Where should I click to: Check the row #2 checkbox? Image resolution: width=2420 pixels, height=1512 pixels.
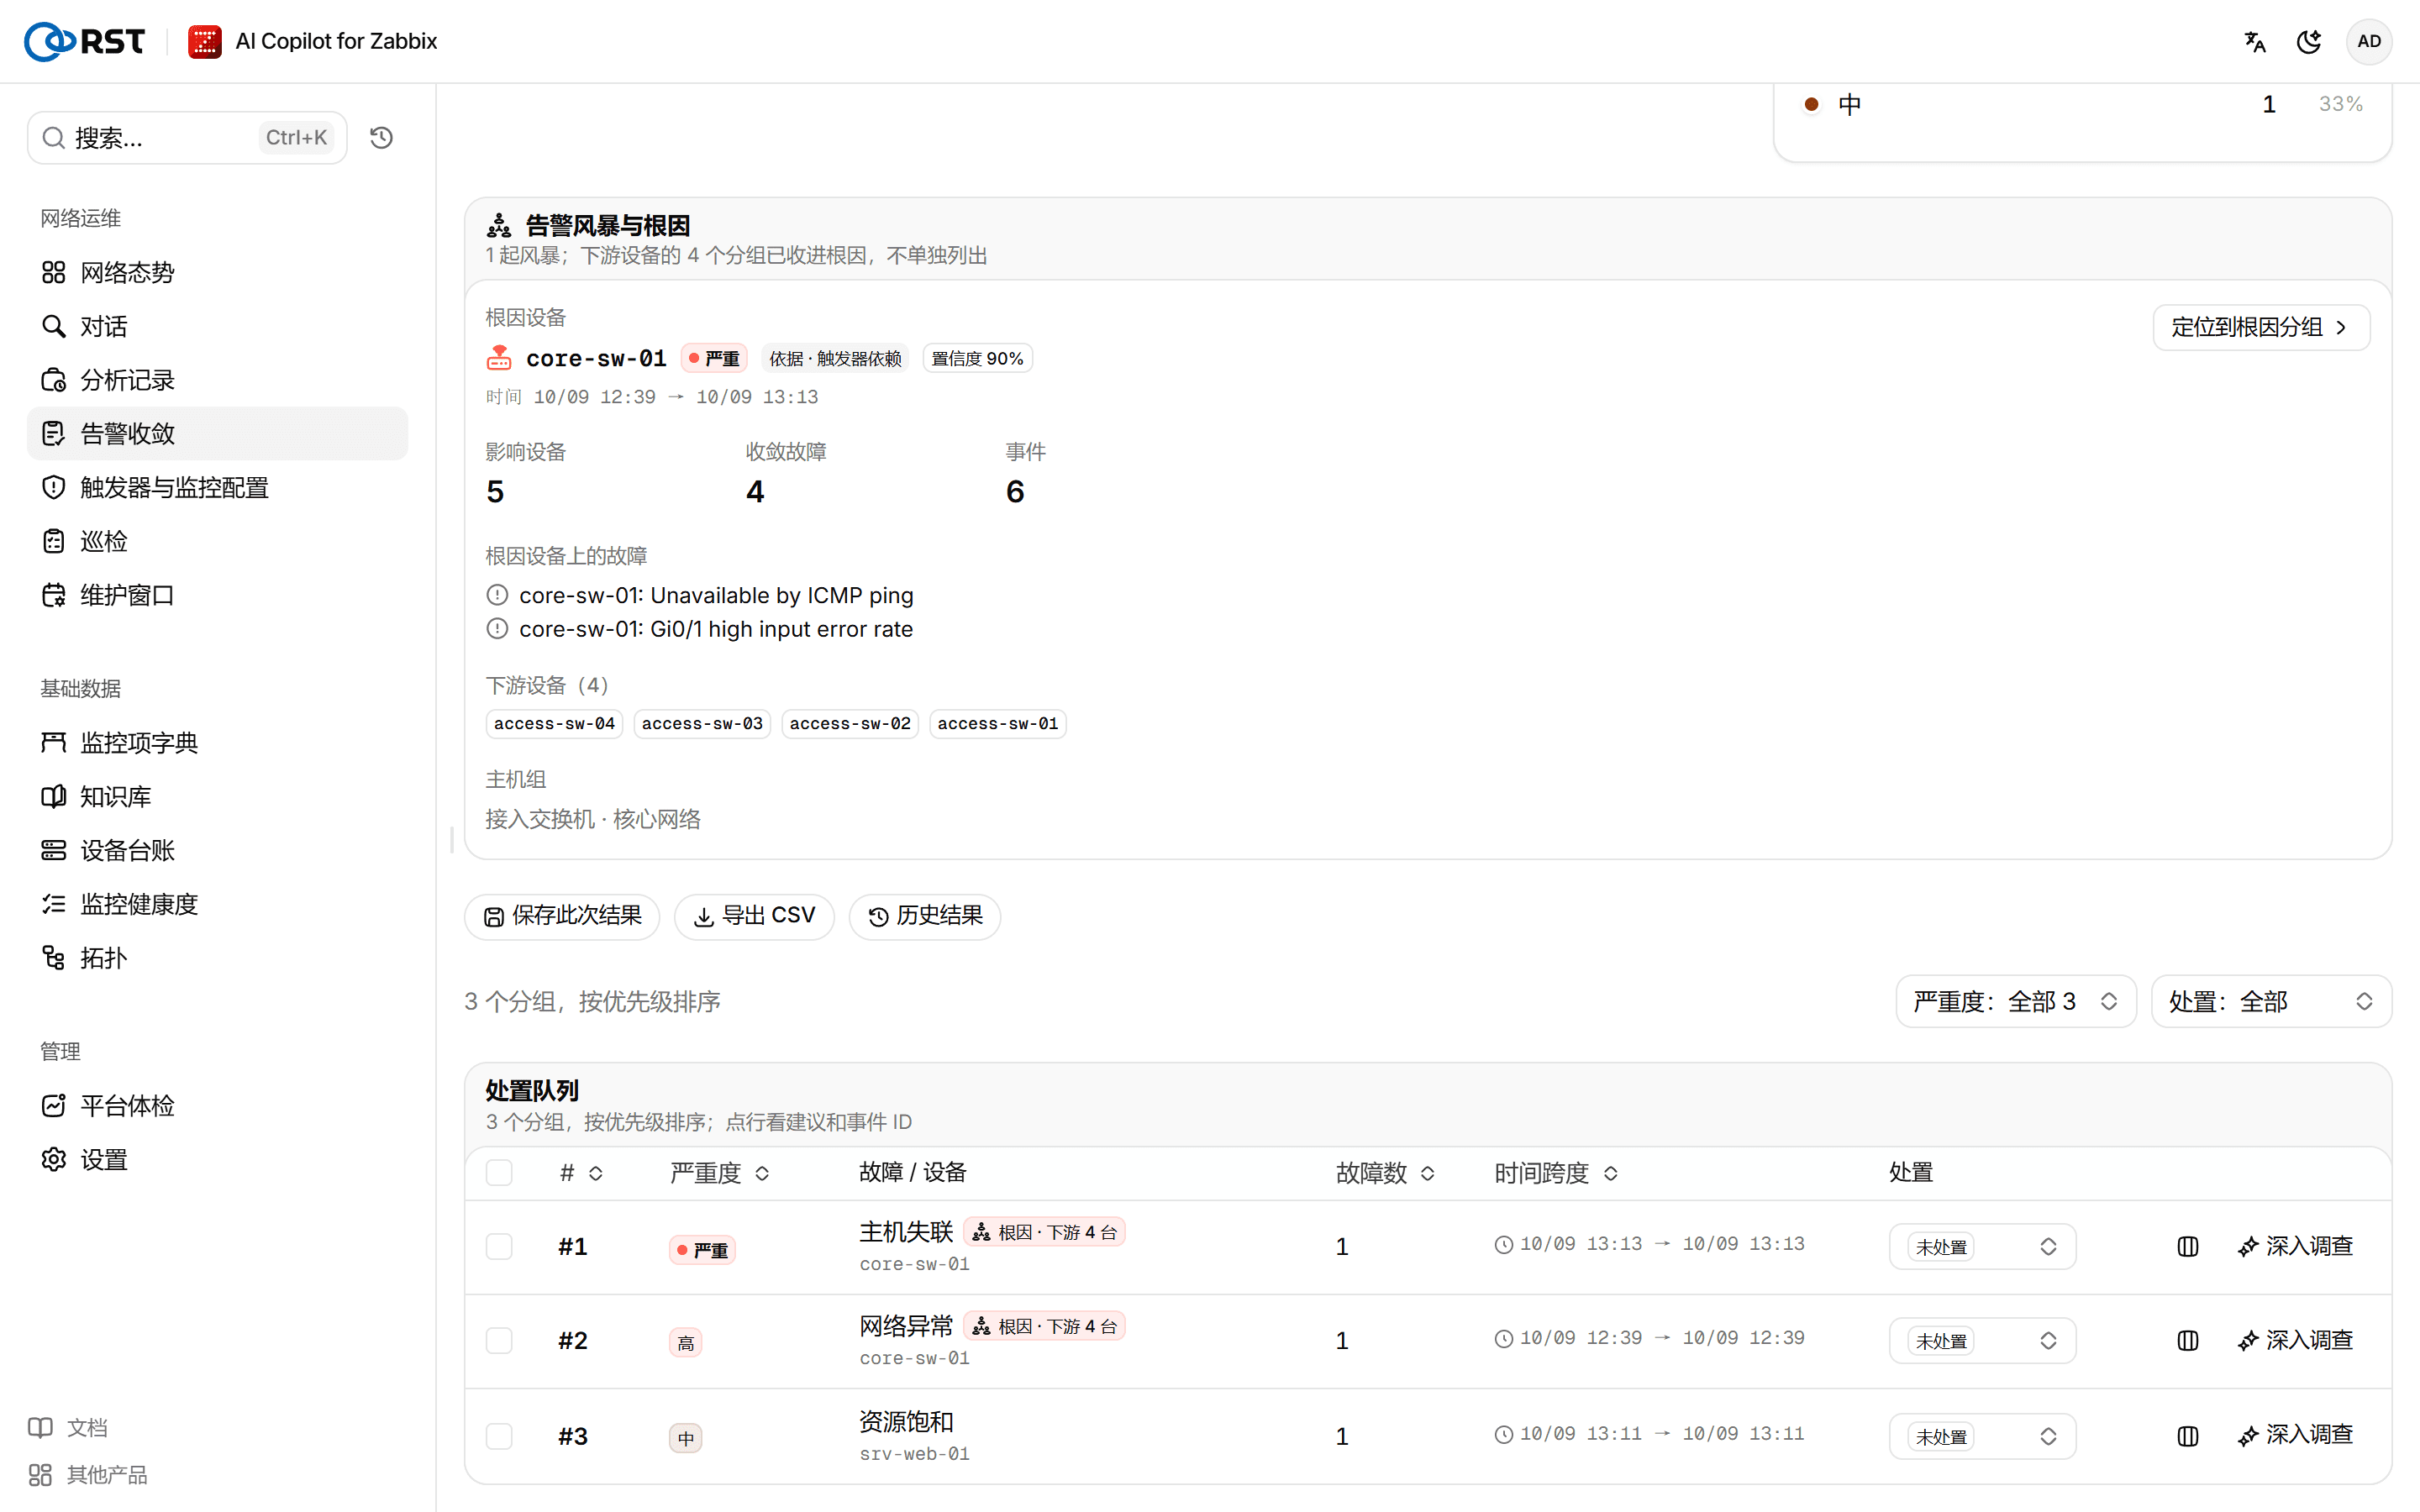coord(499,1340)
